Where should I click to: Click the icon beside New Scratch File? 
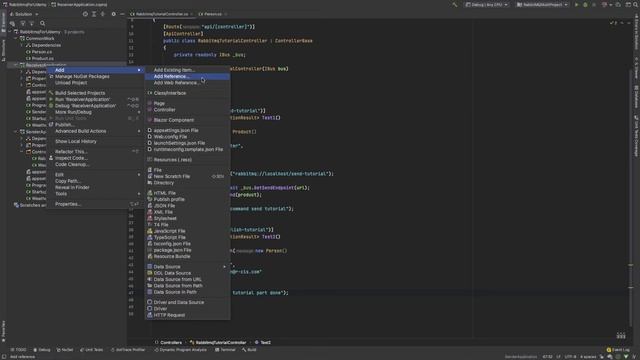click(x=150, y=176)
